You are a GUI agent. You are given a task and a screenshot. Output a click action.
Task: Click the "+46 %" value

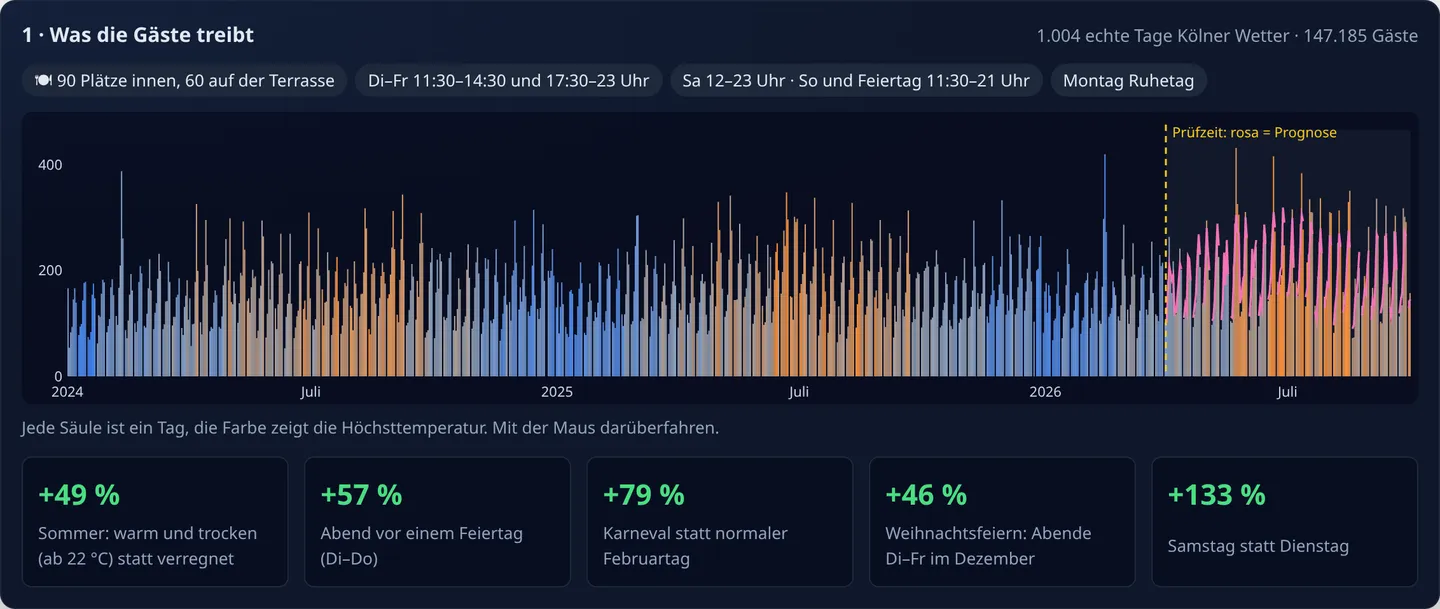pos(926,494)
